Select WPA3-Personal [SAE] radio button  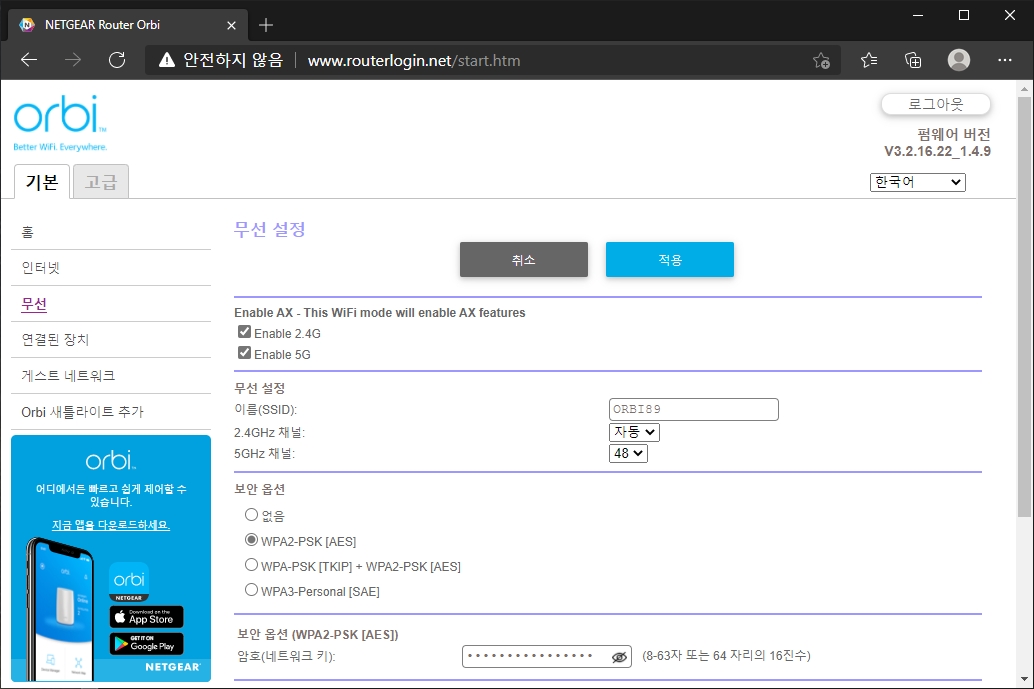251,589
